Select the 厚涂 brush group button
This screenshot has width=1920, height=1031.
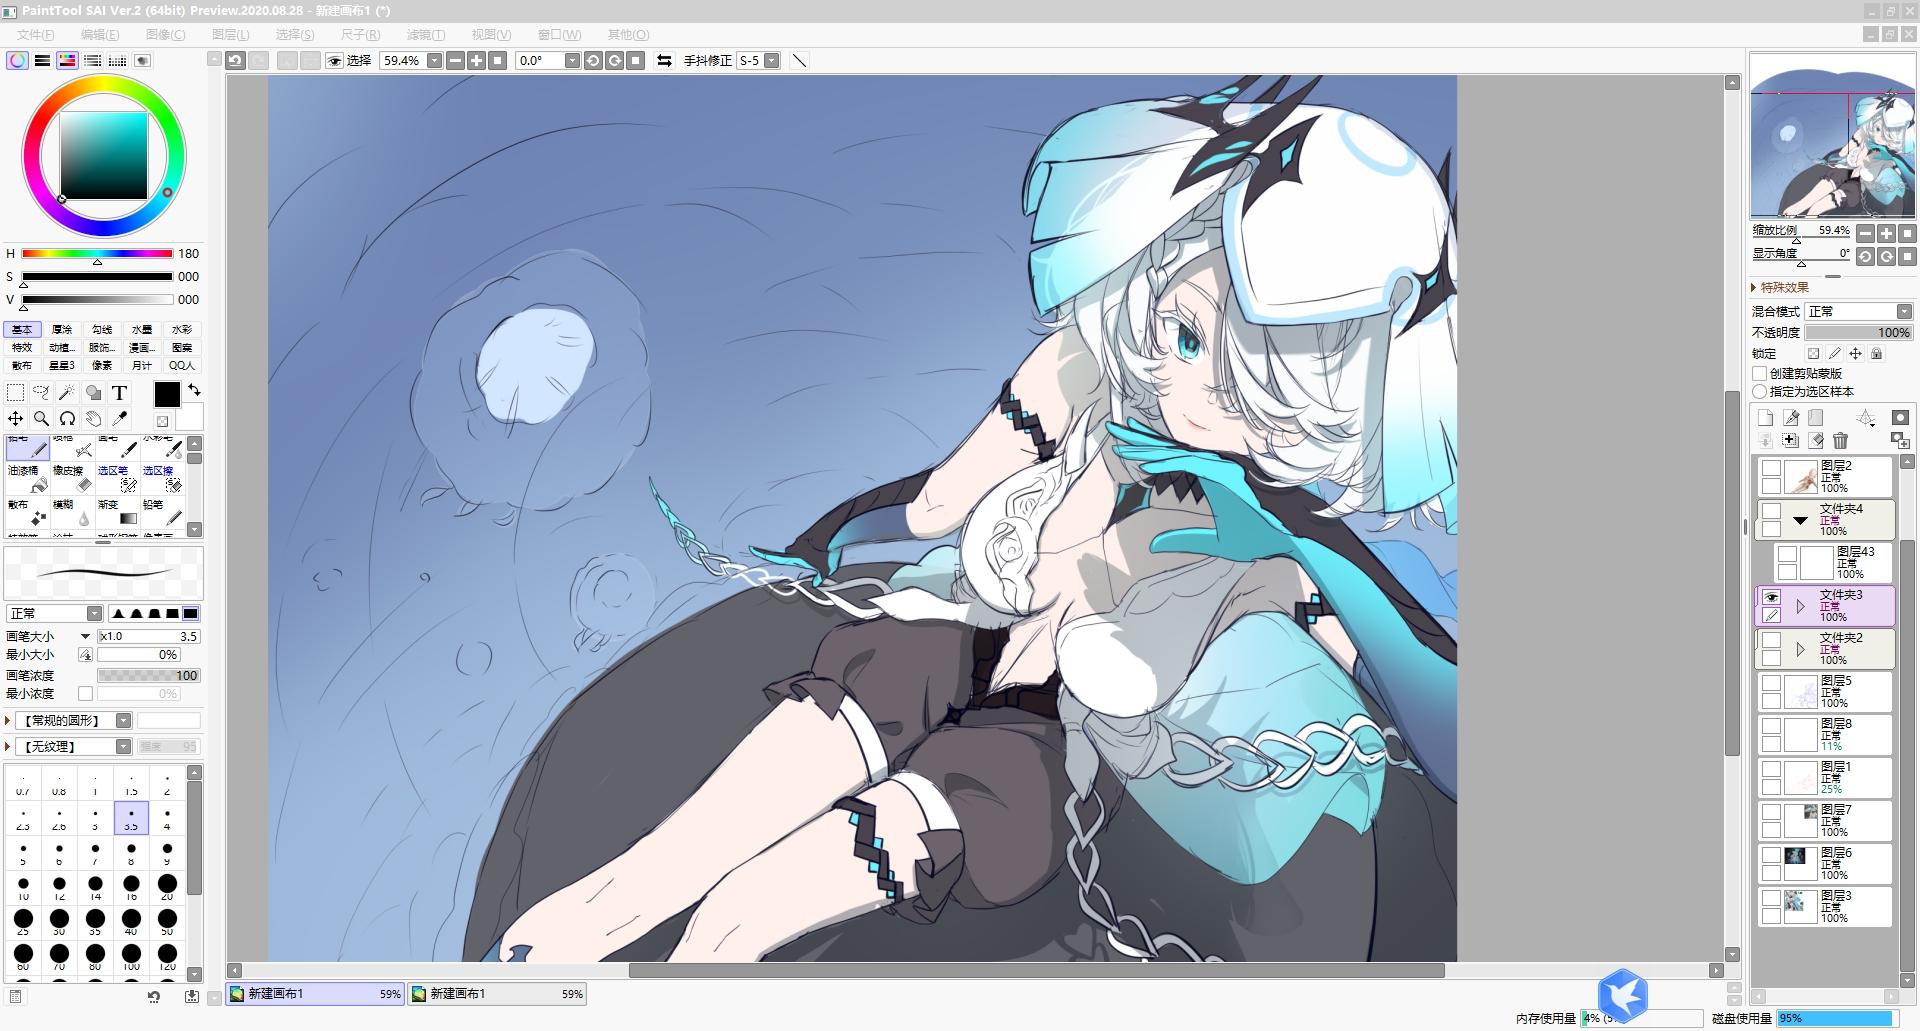pyautogui.click(x=62, y=329)
